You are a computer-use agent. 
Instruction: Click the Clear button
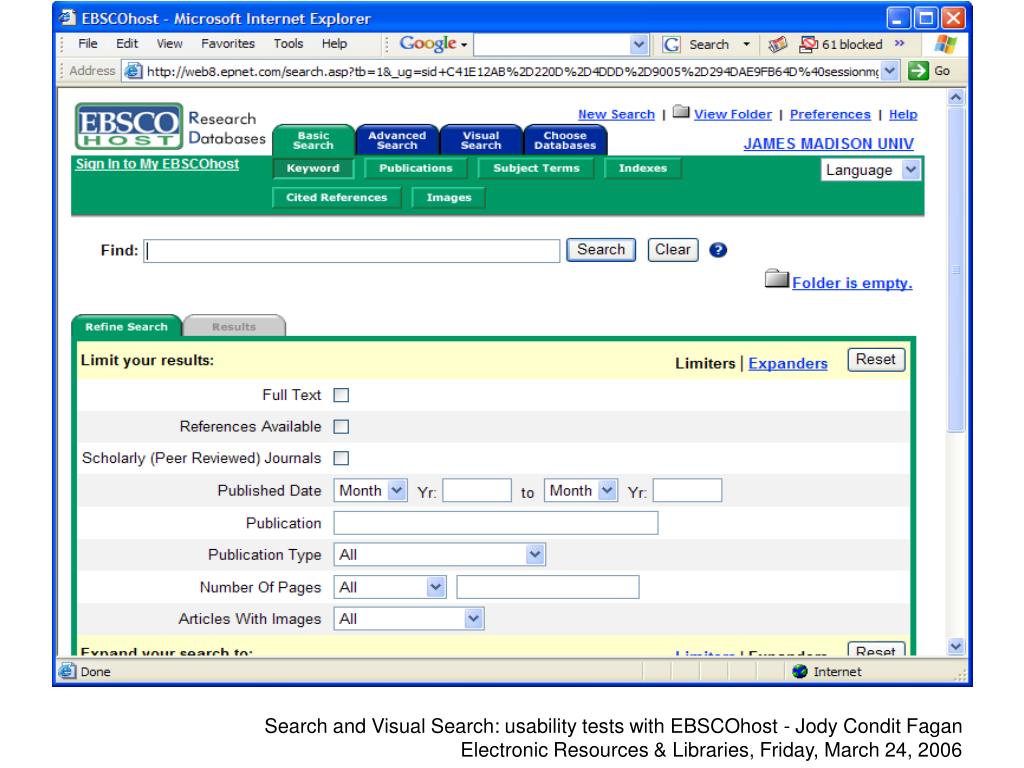point(673,249)
